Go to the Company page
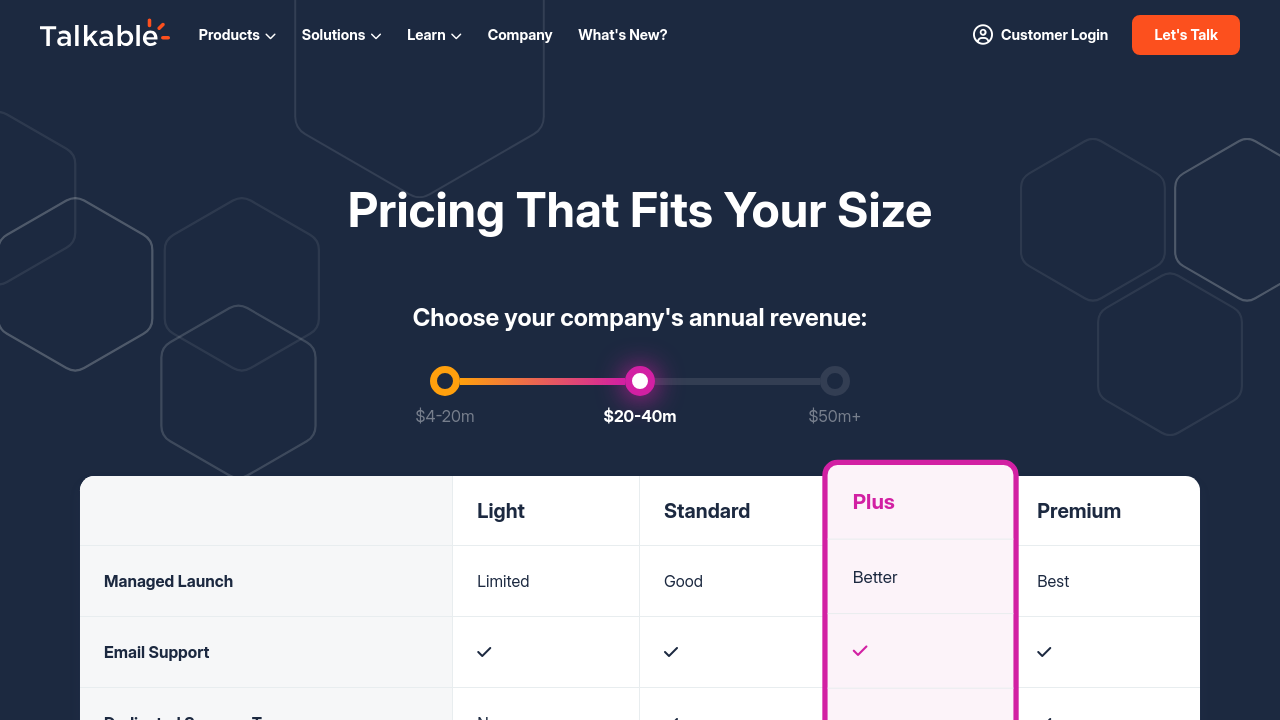This screenshot has width=1280, height=720. [x=520, y=35]
